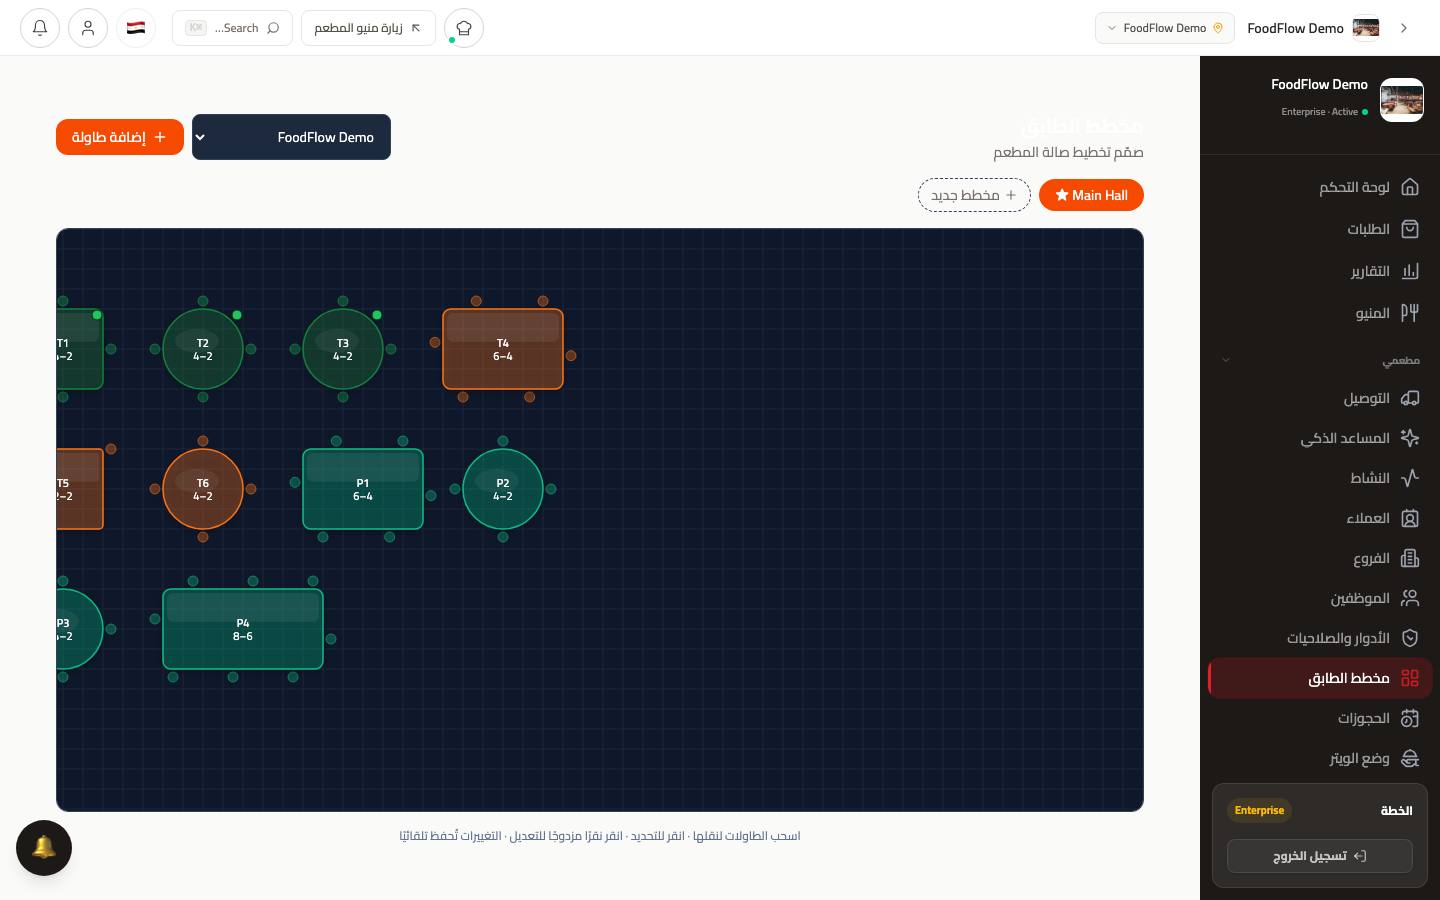Open Customers (العملاء) in sidebar
Screen dimensions: 1440x900
click(1319, 518)
